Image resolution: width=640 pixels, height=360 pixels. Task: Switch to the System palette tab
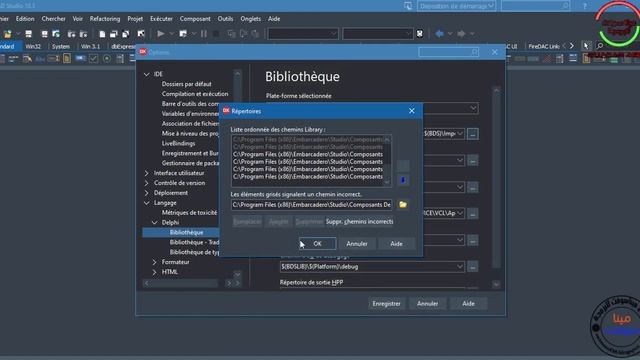[x=61, y=47]
